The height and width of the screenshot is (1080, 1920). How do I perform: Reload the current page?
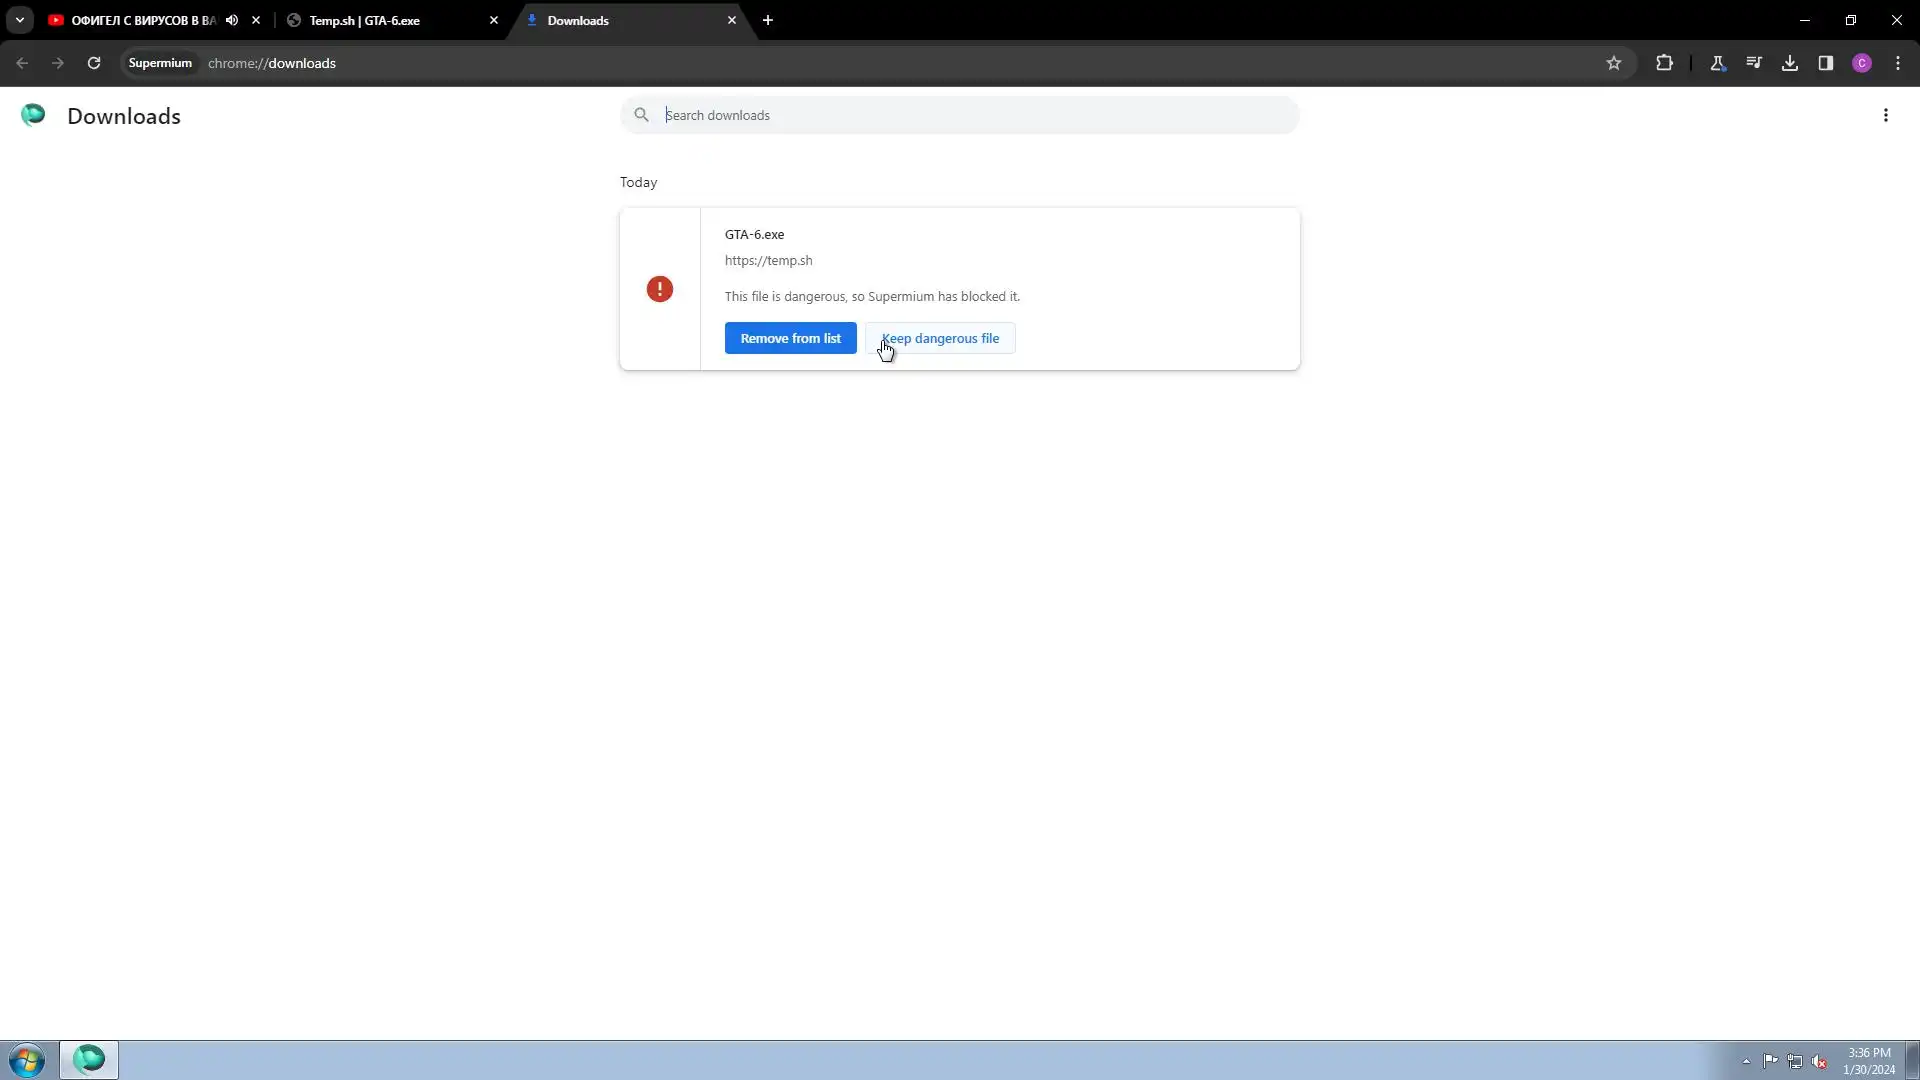click(94, 63)
